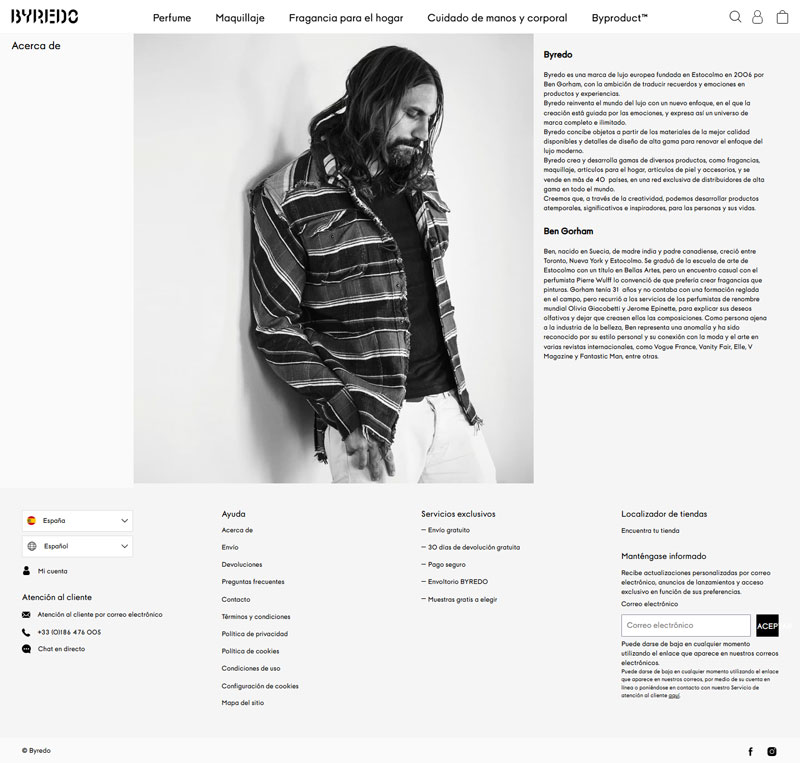Click the Ayuda footer heading
Image resolution: width=800 pixels, height=763 pixels.
(234, 514)
